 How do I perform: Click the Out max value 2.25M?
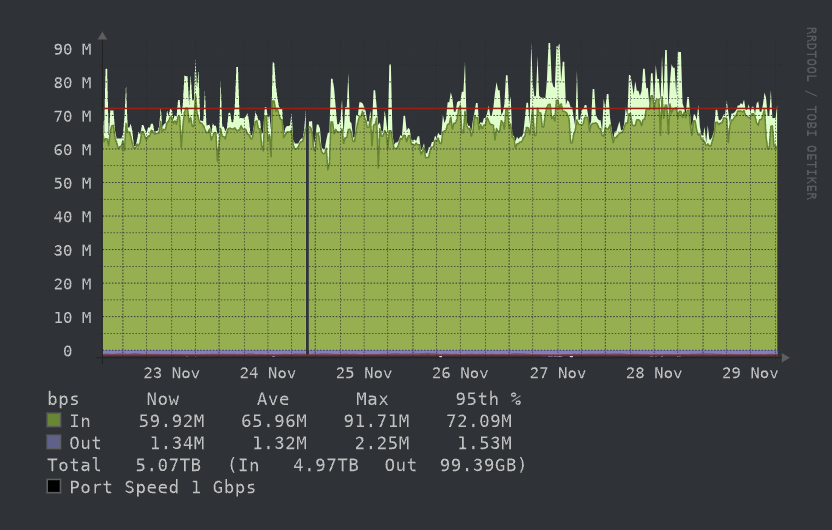[x=382, y=443]
